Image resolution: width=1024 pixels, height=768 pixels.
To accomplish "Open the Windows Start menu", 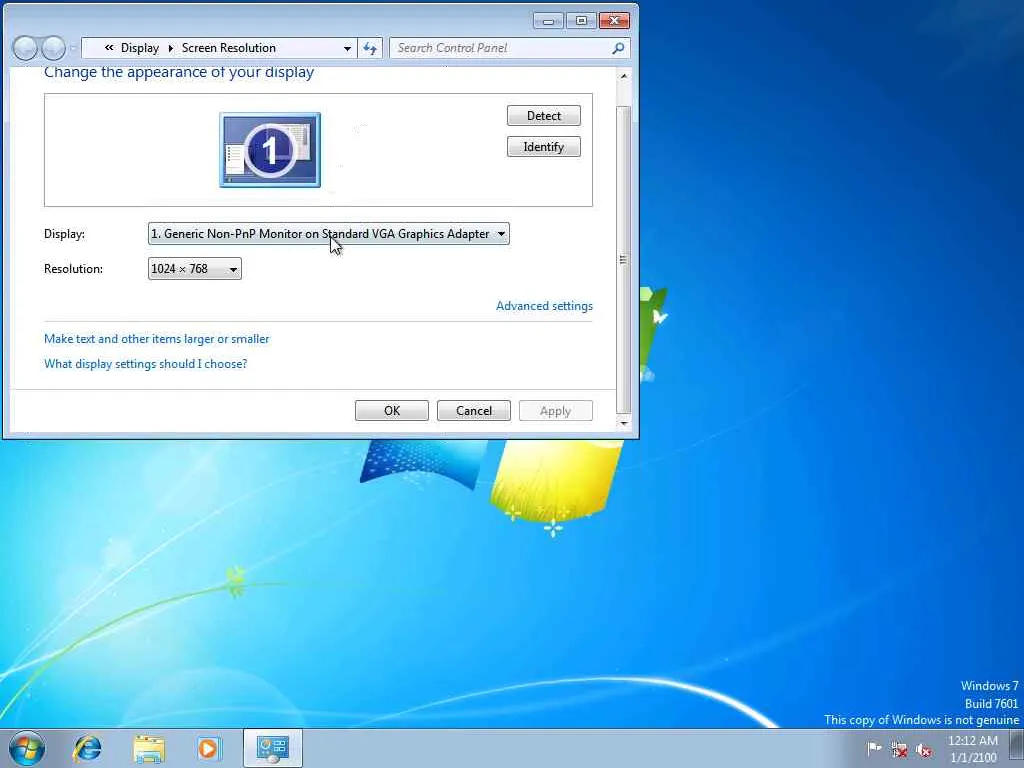I will click(x=27, y=748).
